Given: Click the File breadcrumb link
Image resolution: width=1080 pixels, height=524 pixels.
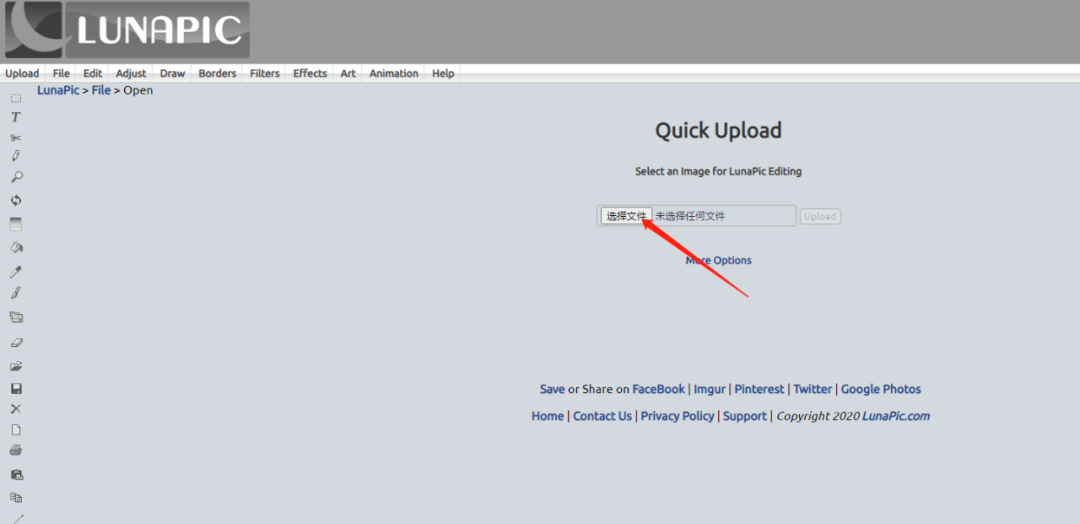Looking at the screenshot, I should point(101,90).
